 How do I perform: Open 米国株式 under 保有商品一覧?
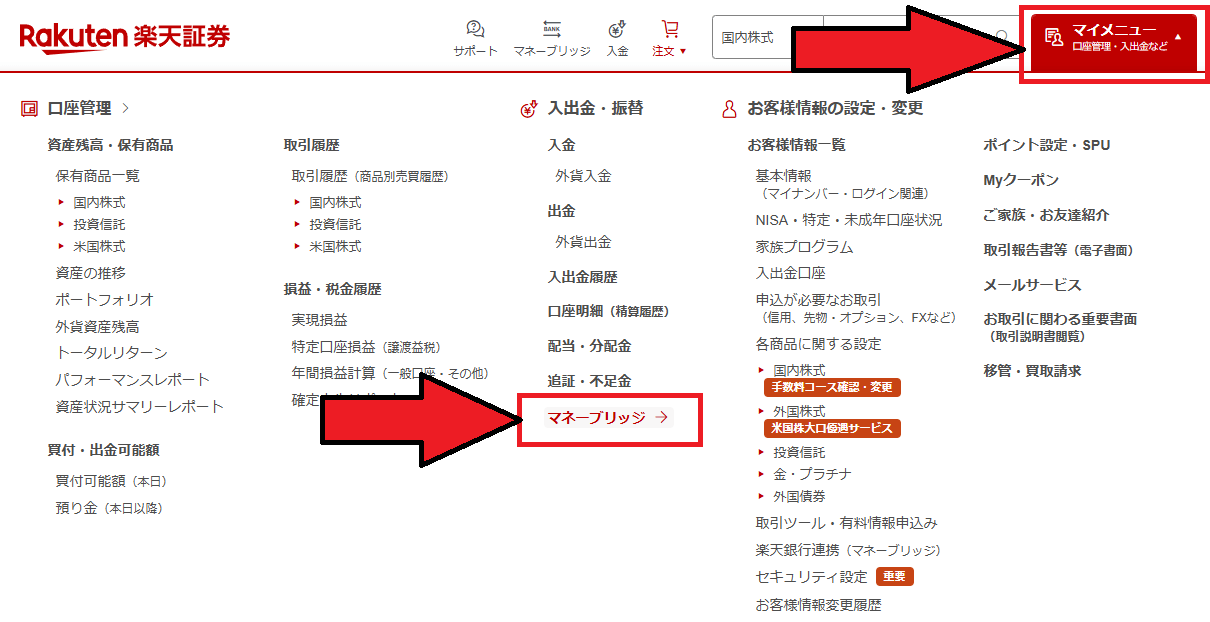tap(99, 246)
